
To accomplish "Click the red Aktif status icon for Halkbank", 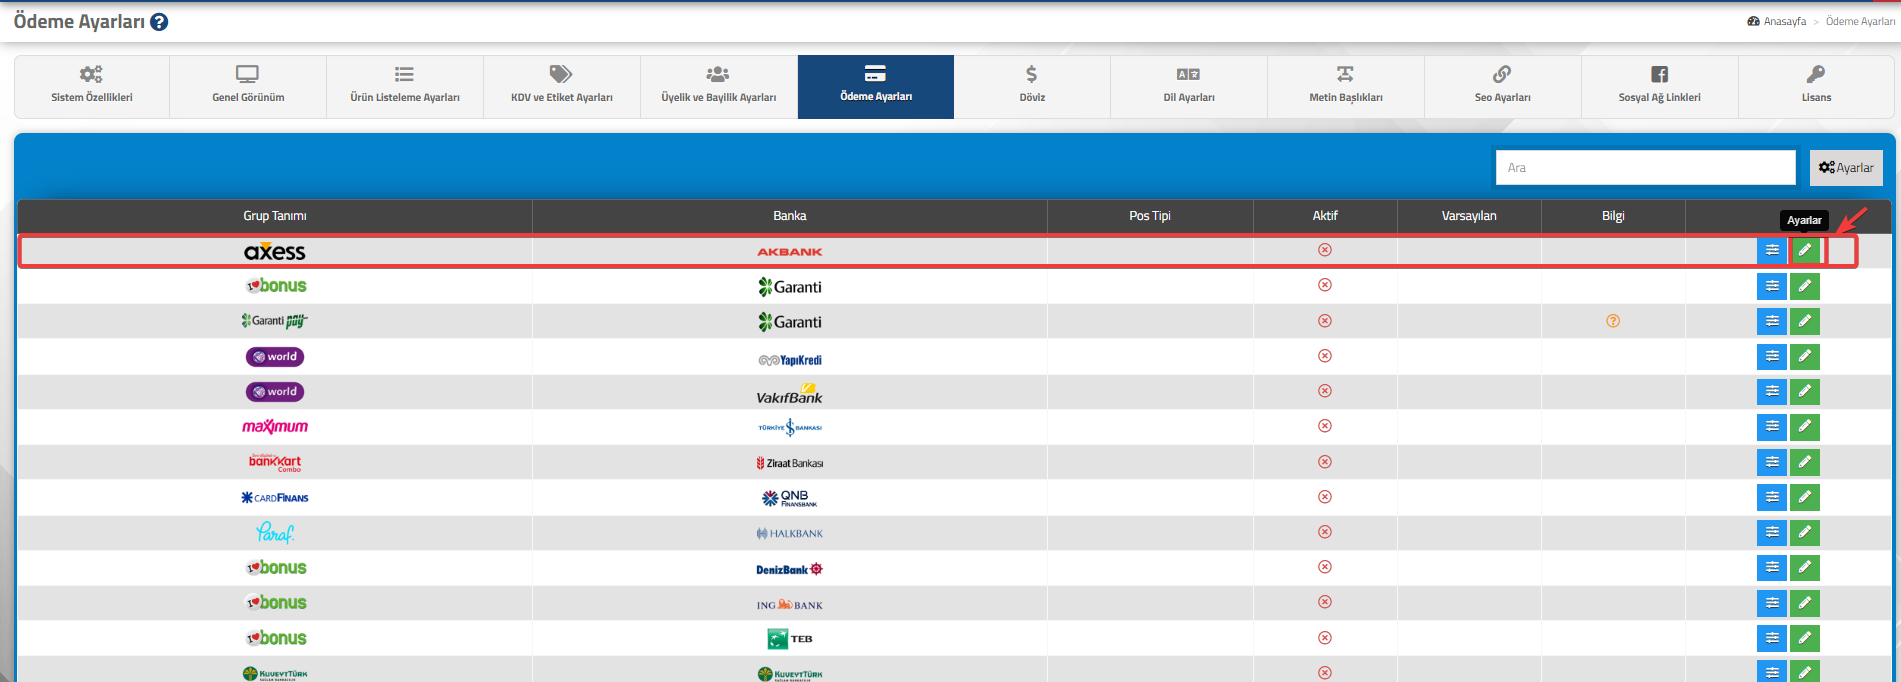I will point(1325,532).
